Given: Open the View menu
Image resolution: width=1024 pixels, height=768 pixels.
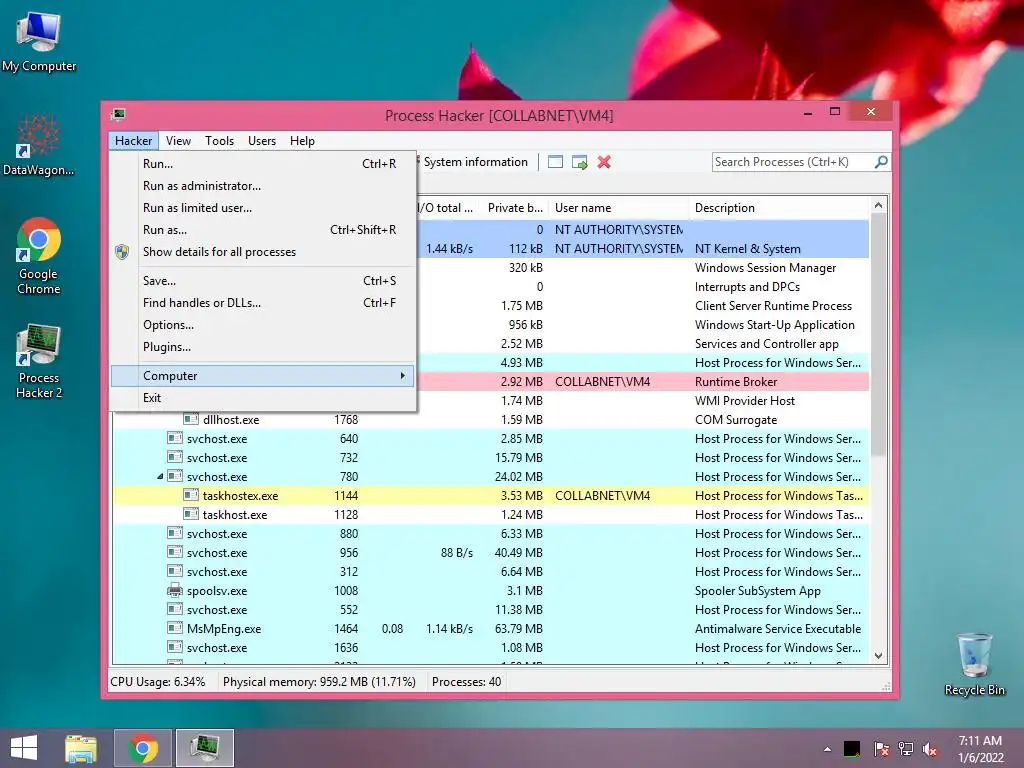Looking at the screenshot, I should [178, 140].
